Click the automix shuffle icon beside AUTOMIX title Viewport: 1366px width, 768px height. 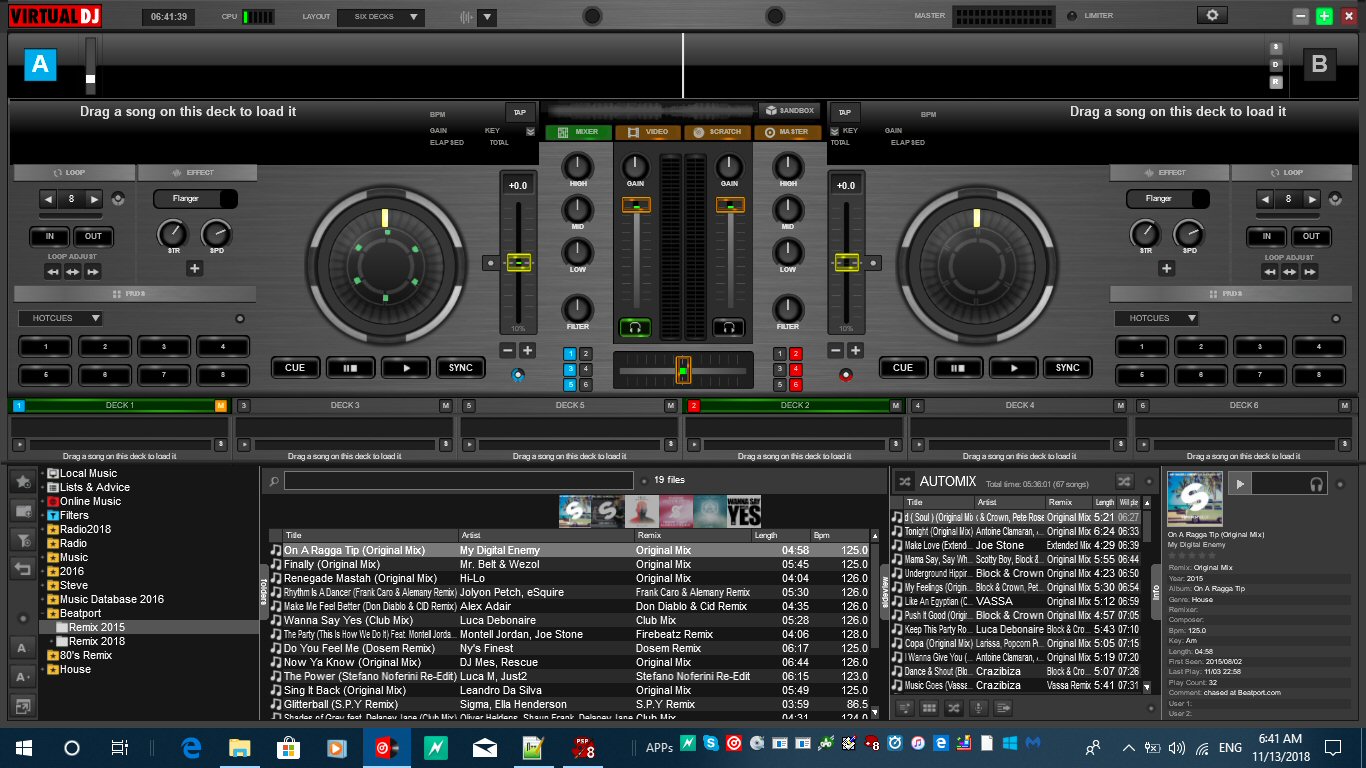tap(904, 481)
